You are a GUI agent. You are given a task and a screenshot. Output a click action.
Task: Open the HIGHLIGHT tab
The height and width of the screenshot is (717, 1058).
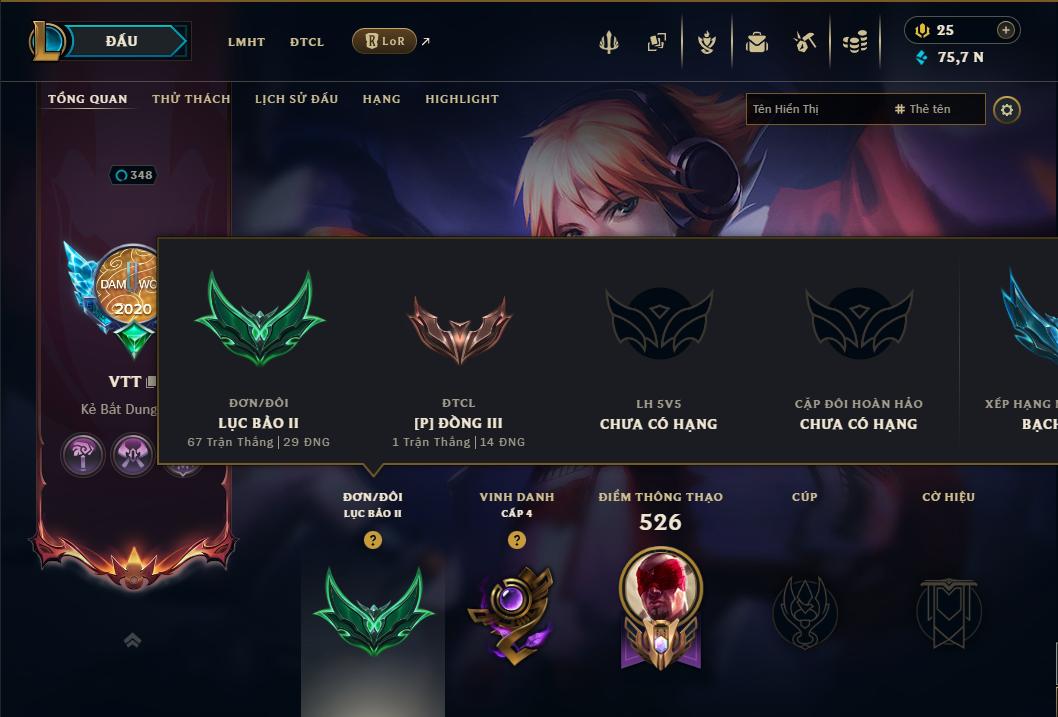(x=462, y=99)
